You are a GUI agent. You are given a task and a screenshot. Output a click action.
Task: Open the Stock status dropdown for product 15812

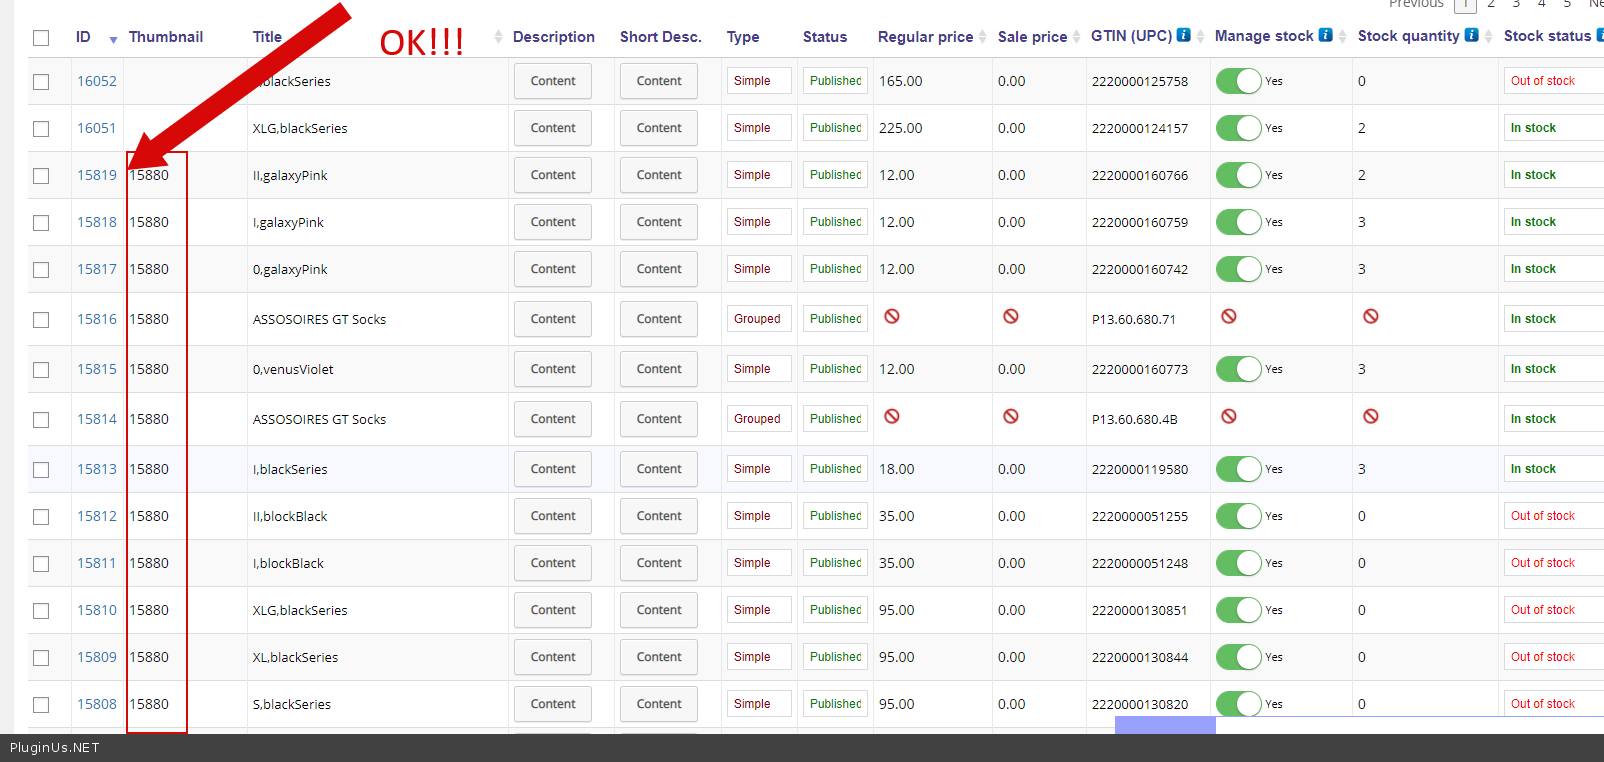(x=1552, y=516)
